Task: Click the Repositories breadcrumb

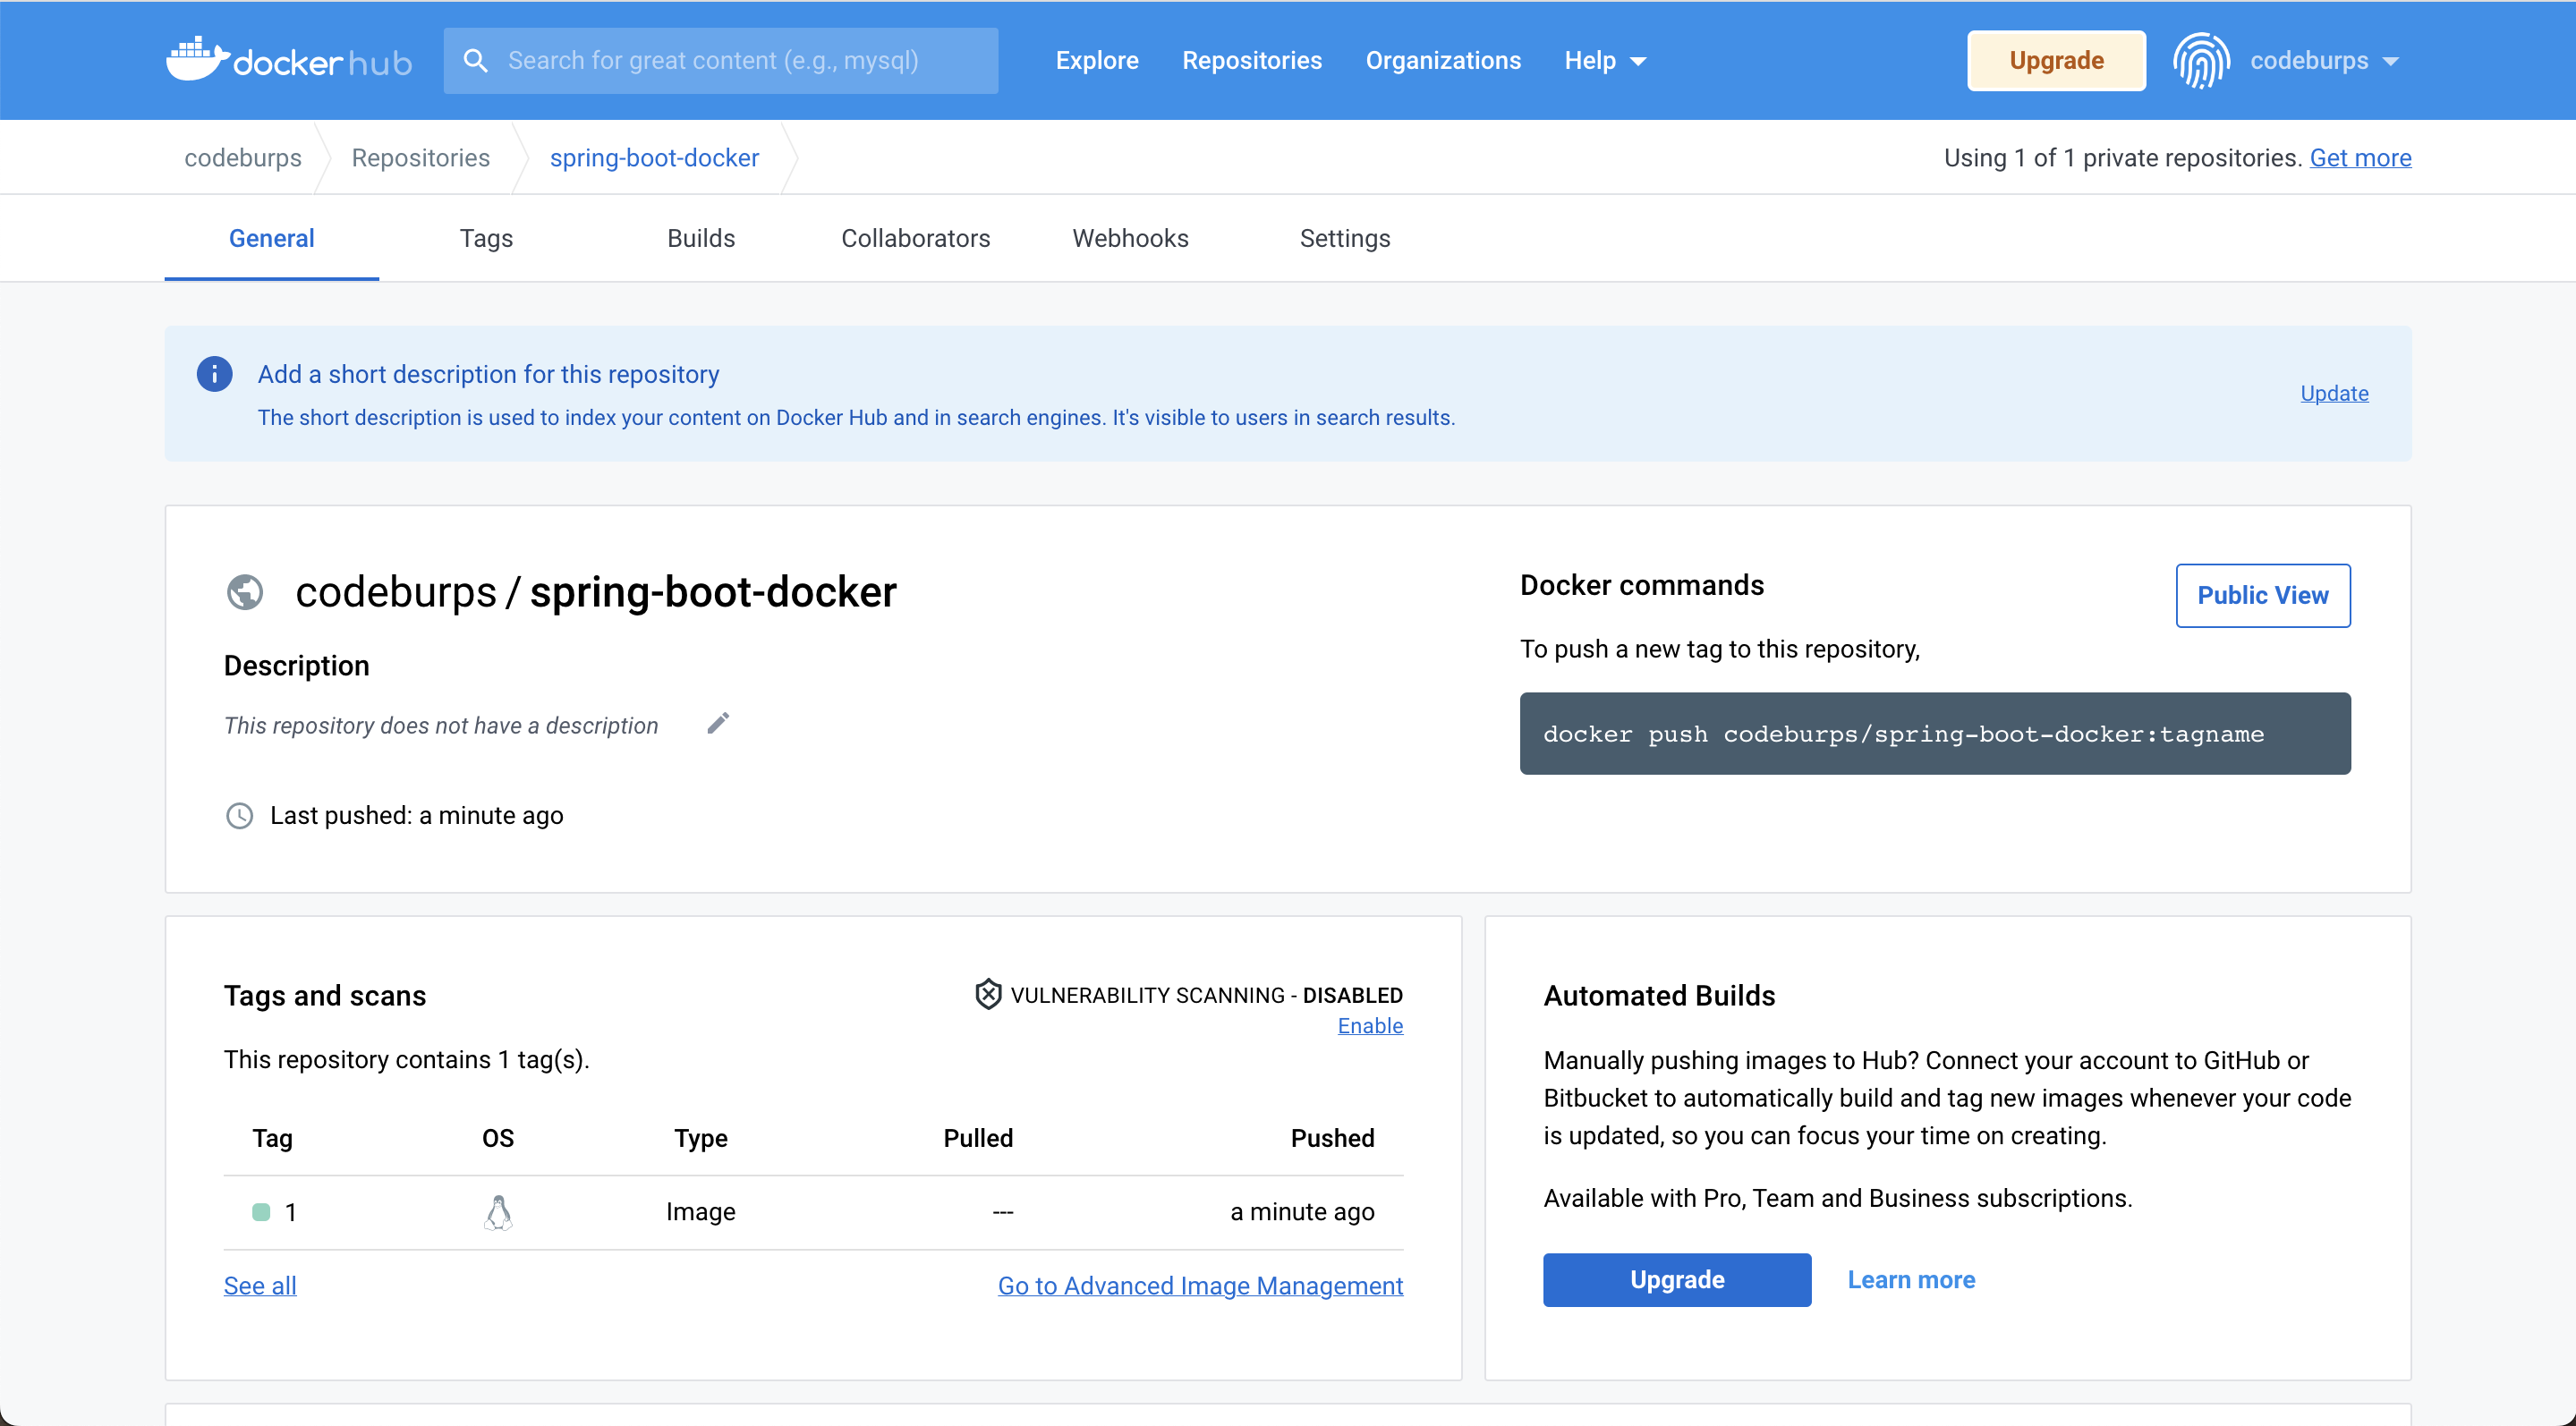Action: [421, 158]
